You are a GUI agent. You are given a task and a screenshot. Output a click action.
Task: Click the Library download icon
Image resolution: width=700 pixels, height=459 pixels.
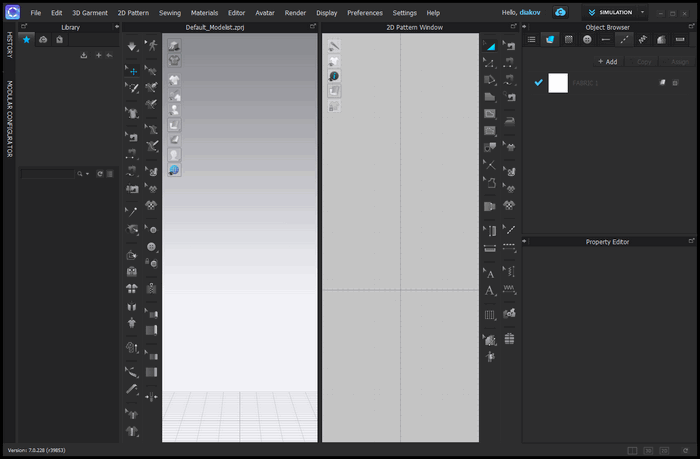(84, 55)
